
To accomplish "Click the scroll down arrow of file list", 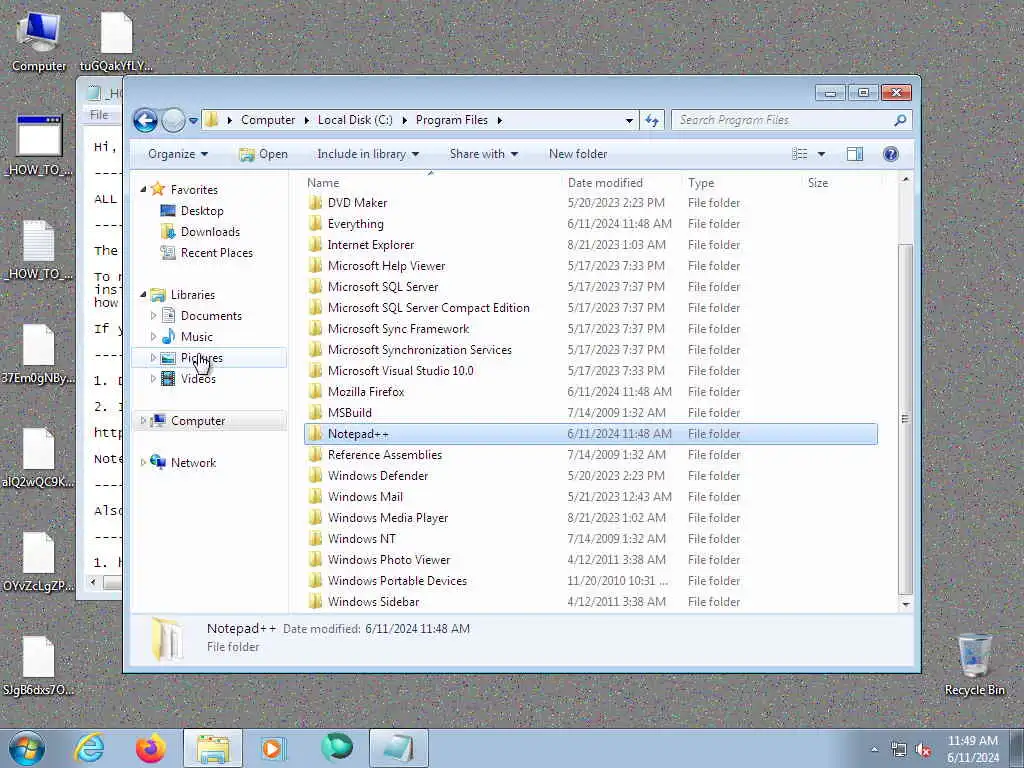I will tap(905, 604).
